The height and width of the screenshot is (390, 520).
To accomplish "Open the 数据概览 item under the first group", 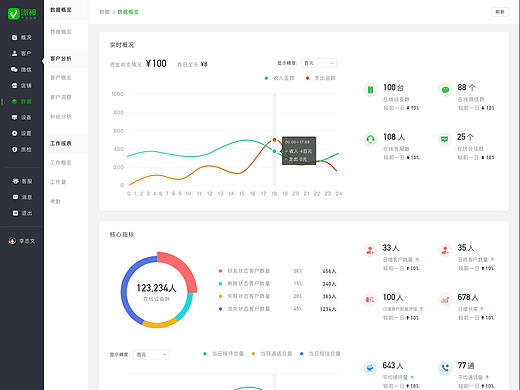I will 61,32.
